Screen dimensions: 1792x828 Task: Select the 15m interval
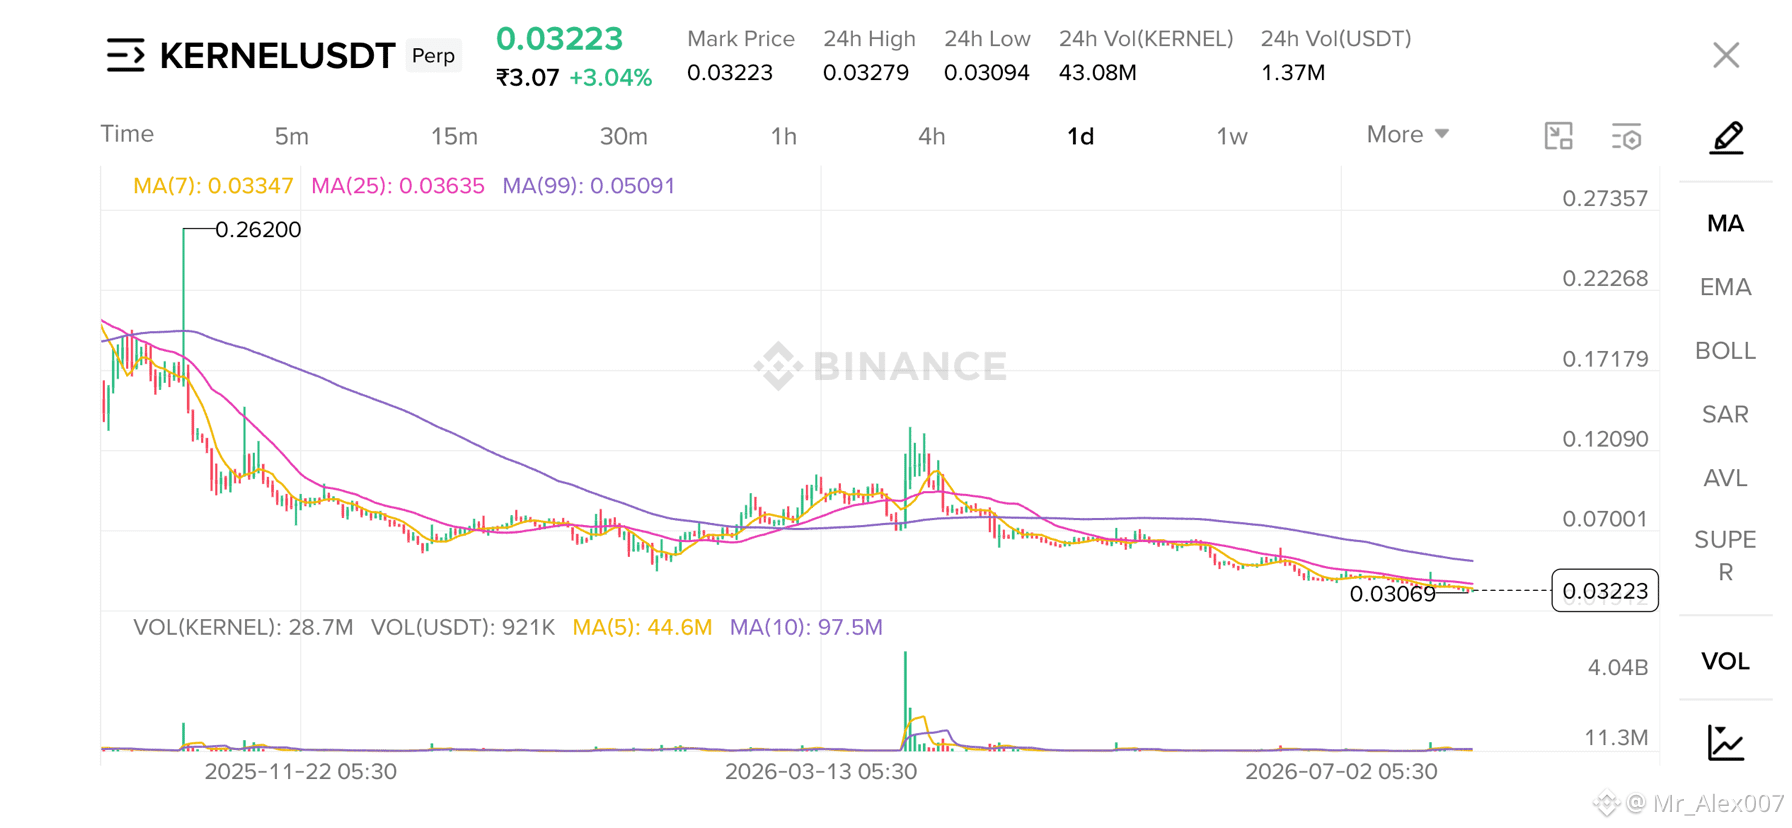pyautogui.click(x=454, y=136)
